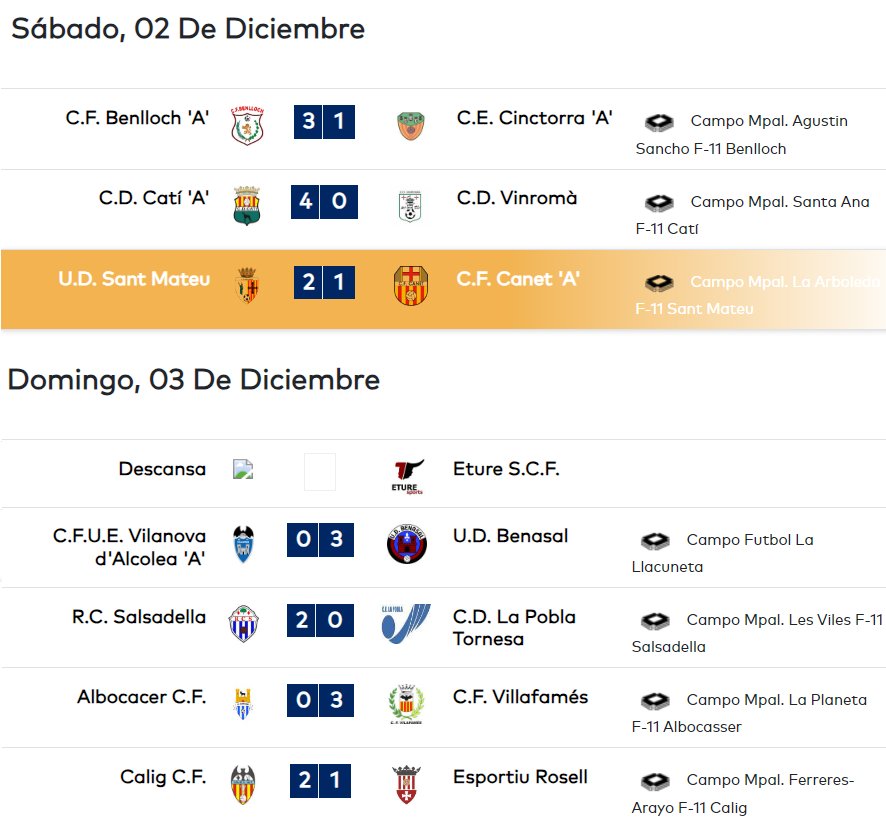This screenshot has width=886, height=828.
Task: Click the stadium icon beside Campo Mpal. Santa Ana
Action: 659,202
